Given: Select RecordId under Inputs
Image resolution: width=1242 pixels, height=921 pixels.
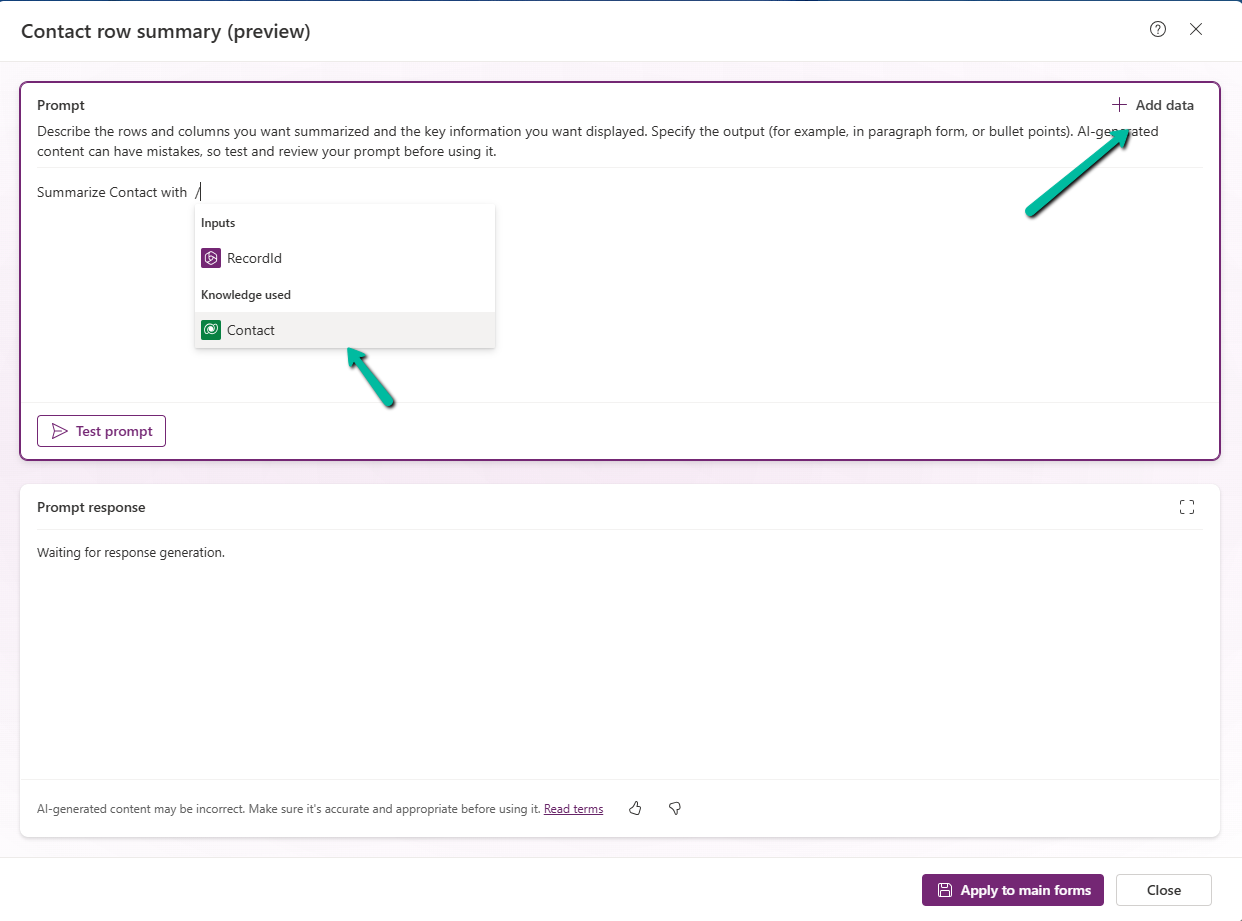Looking at the screenshot, I should click(253, 257).
